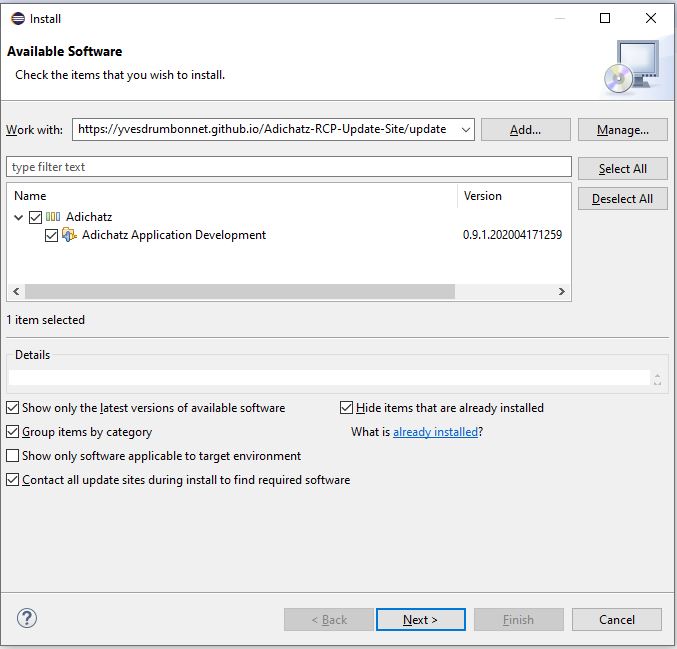The height and width of the screenshot is (649, 677).
Task: Click the Details section scroll arrows
Action: click(x=657, y=379)
